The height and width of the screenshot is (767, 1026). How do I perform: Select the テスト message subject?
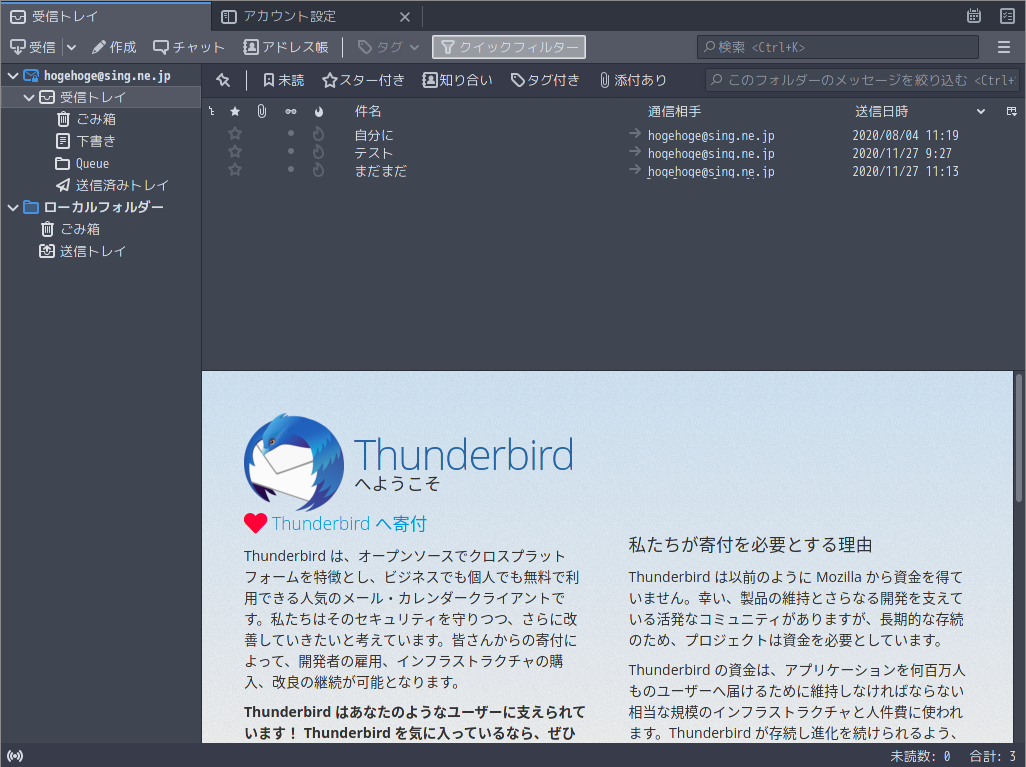374,153
